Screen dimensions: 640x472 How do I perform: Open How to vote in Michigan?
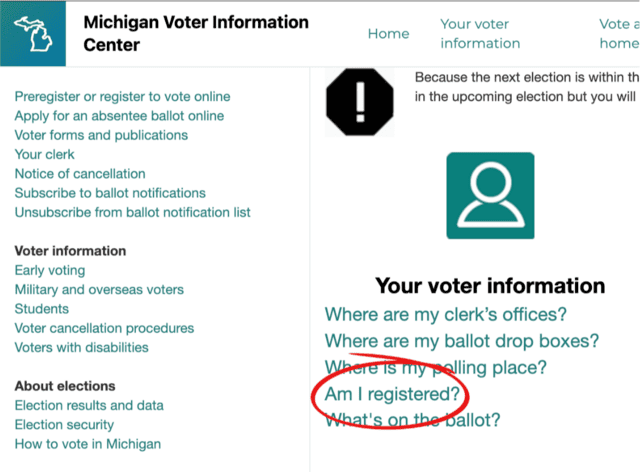point(87,444)
